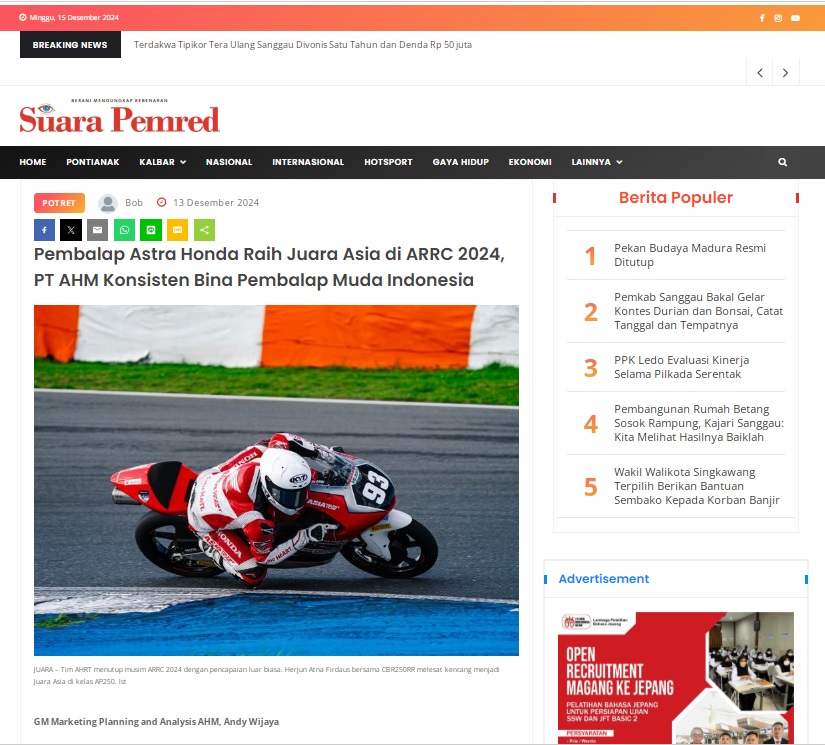The image size is (825, 745).
Task: Click author Bob's avatar icon
Action: pos(108,203)
